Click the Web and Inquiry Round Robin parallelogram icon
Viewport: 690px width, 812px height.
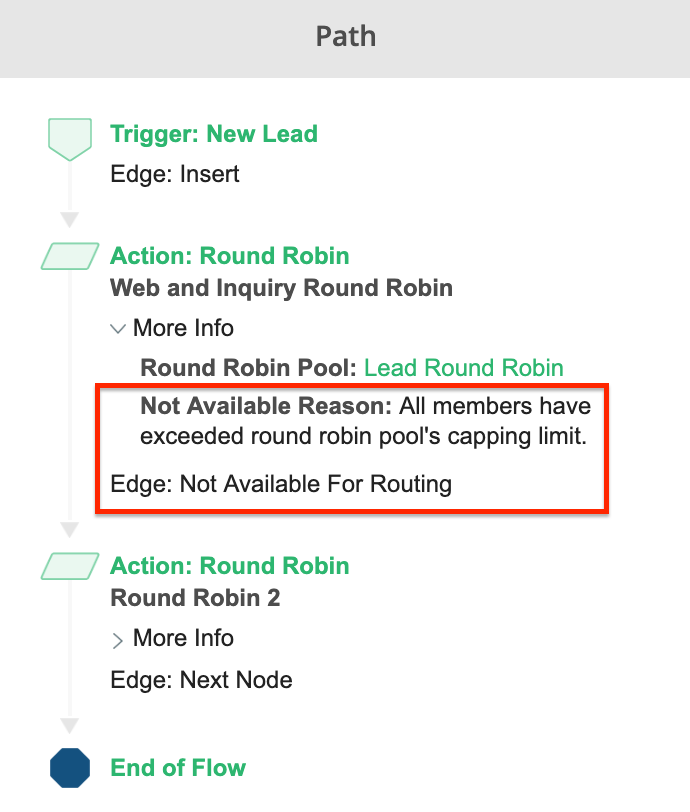pyautogui.click(x=70, y=257)
